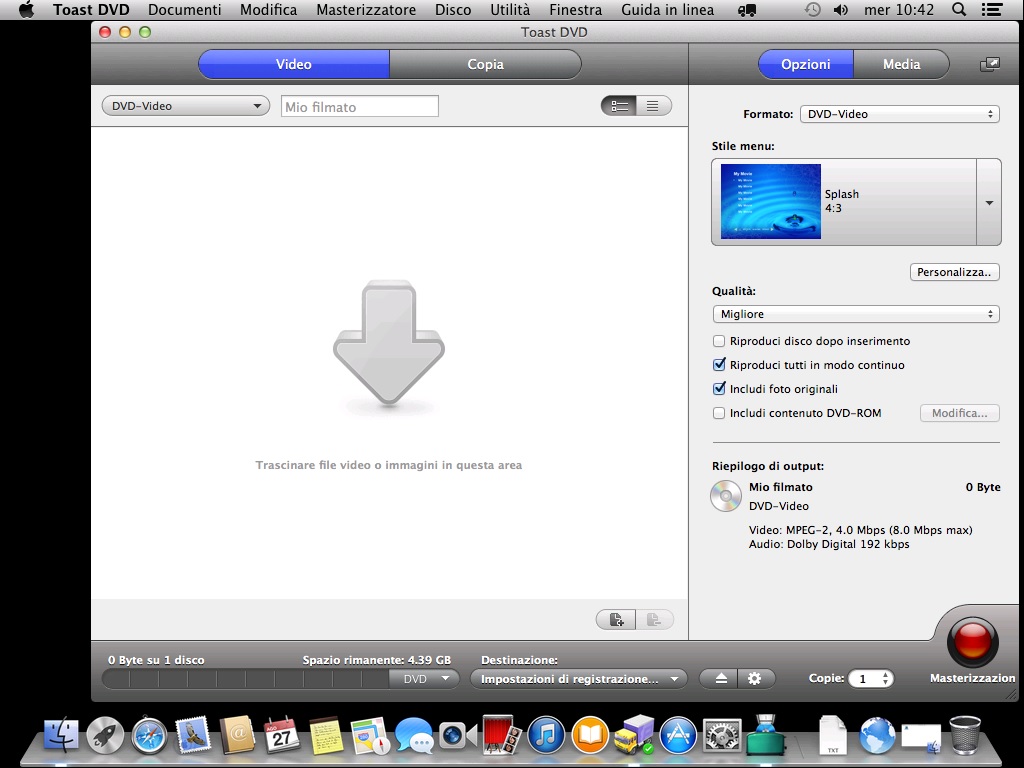Adjust the Copie stepper arrows
This screenshot has height=768, width=1024.
tap(885, 679)
